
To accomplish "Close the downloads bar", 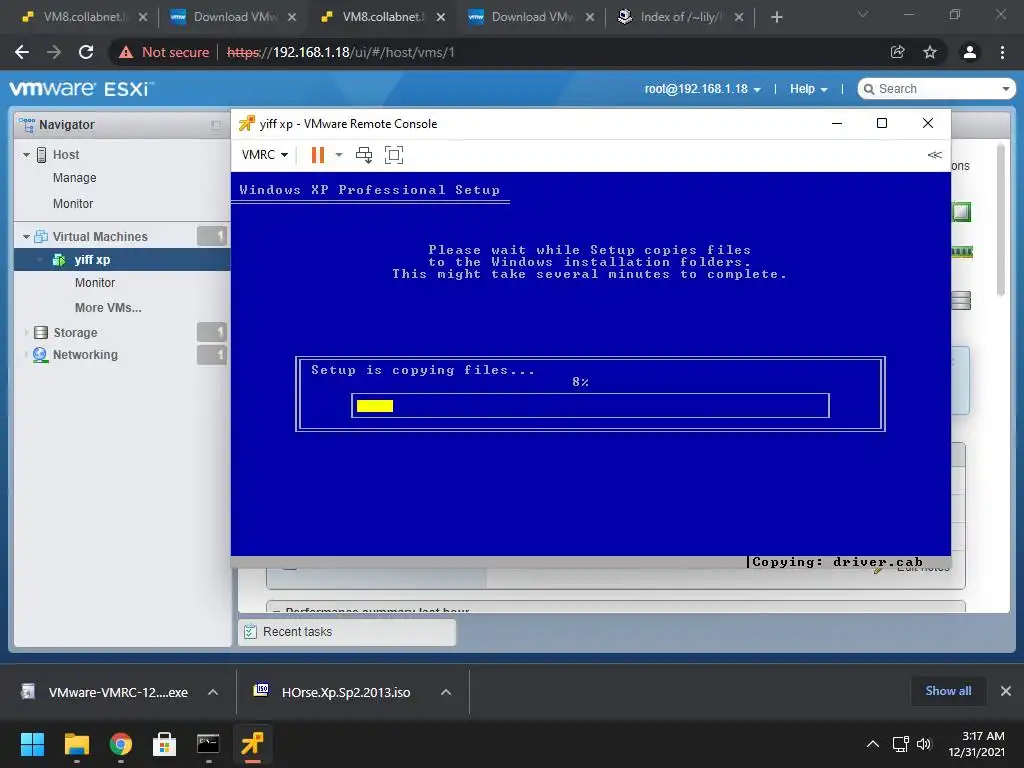I will (1006, 691).
